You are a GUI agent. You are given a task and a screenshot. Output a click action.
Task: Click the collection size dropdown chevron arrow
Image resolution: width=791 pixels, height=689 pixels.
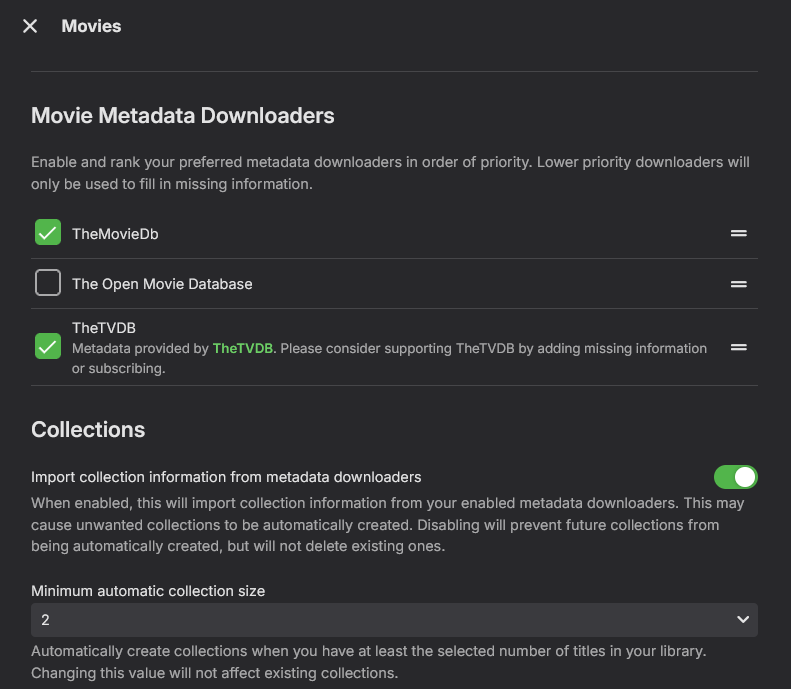coord(743,620)
